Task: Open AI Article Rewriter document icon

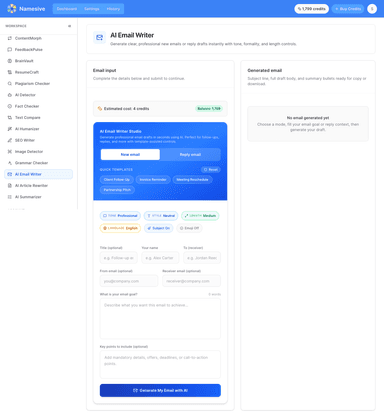Action: click(10, 186)
